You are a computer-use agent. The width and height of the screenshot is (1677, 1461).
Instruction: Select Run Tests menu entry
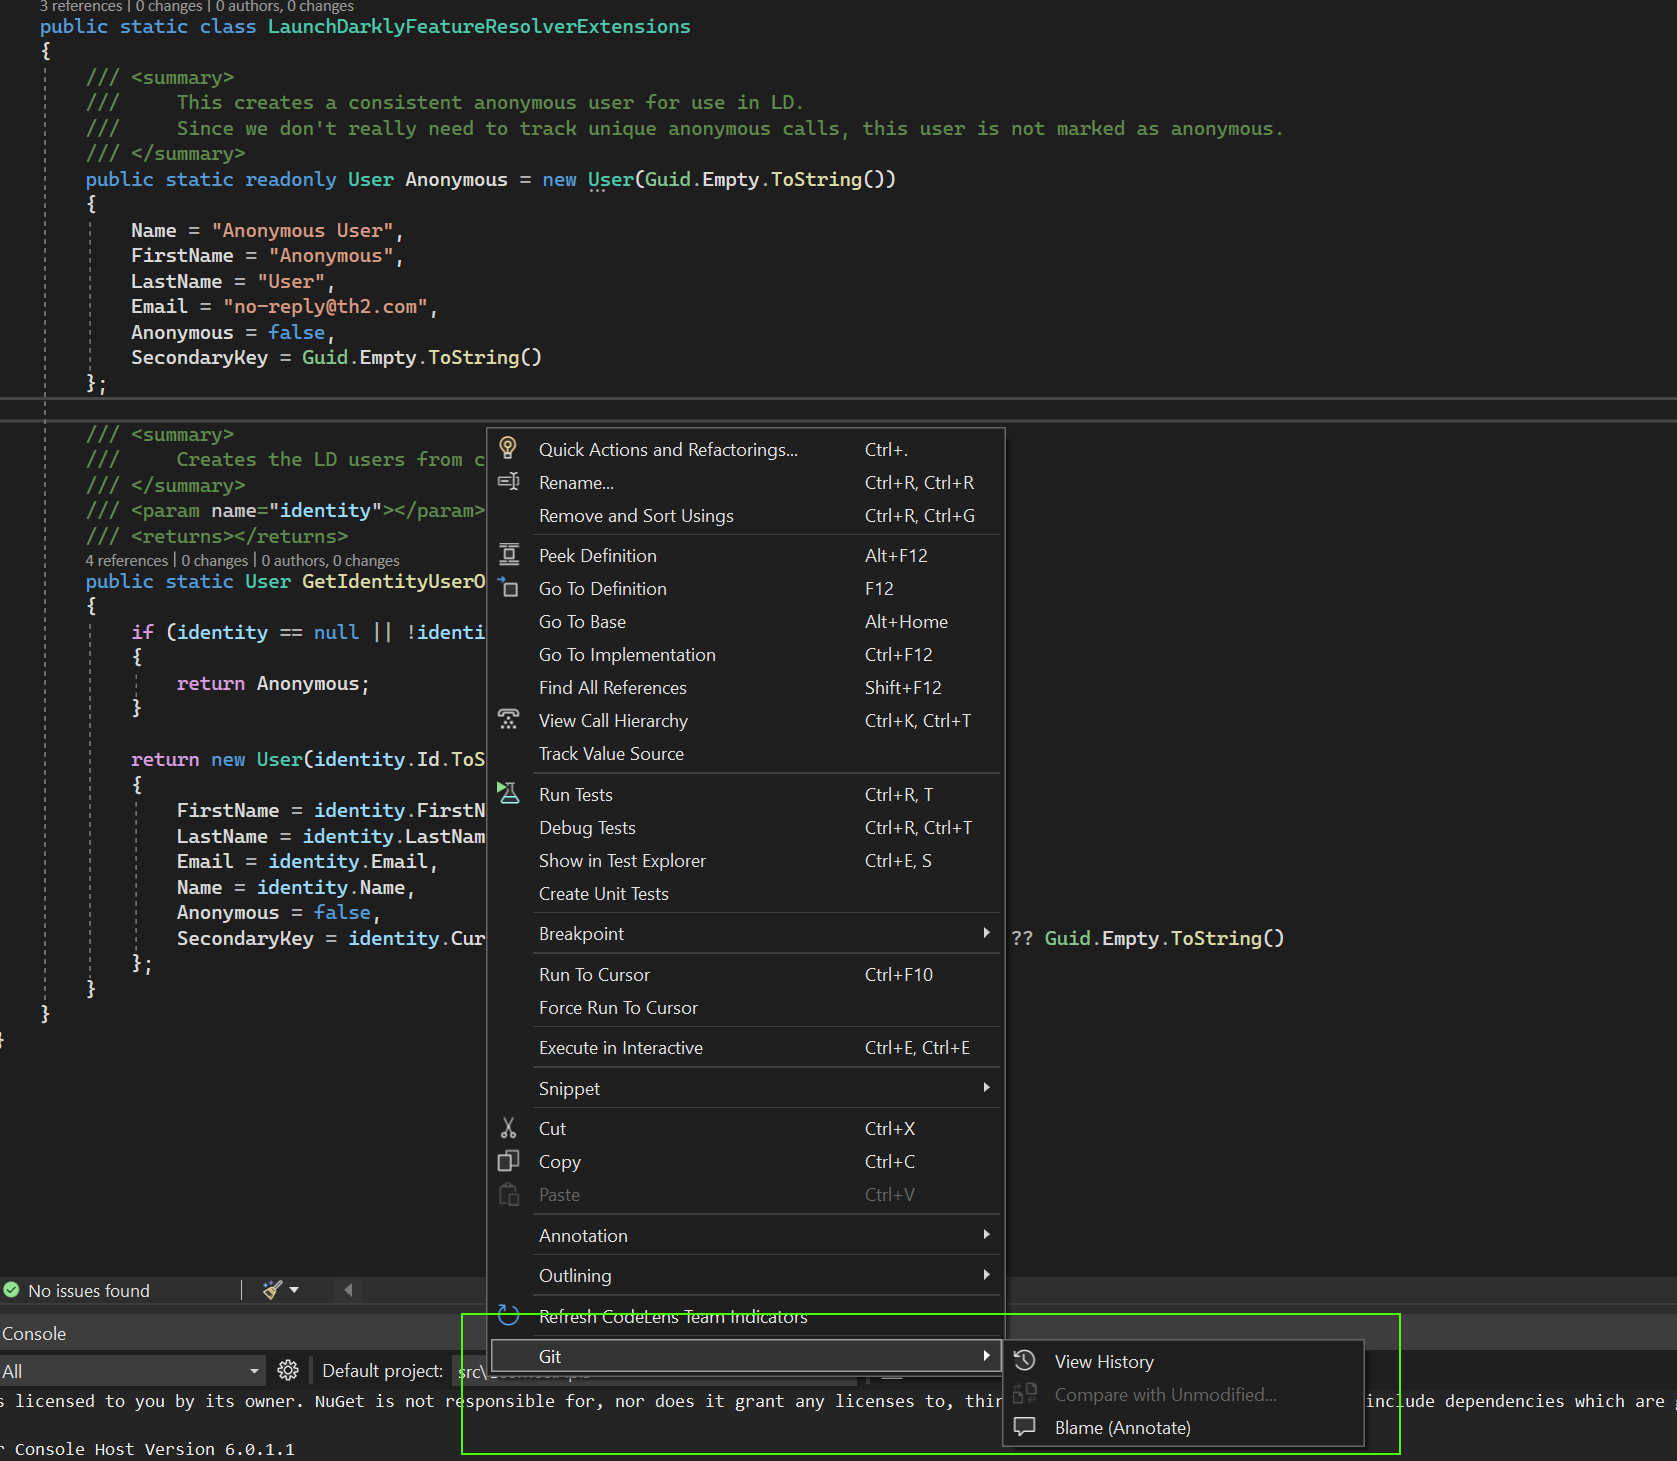(745, 795)
